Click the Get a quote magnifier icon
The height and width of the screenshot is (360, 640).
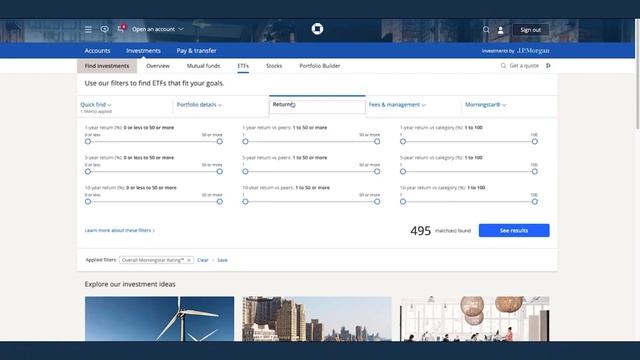click(503, 65)
